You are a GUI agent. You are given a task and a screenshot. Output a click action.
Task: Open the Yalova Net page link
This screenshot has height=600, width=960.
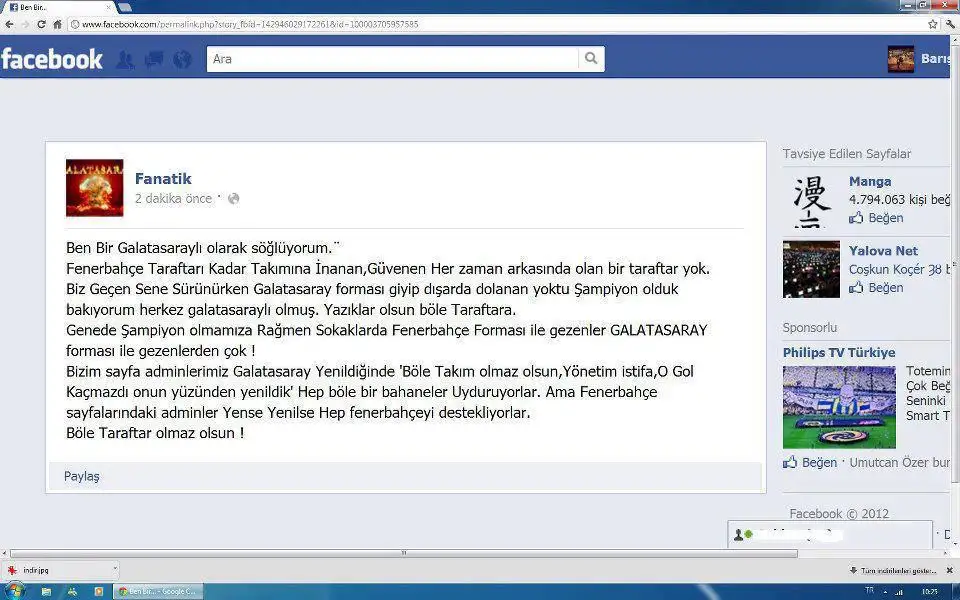click(883, 250)
